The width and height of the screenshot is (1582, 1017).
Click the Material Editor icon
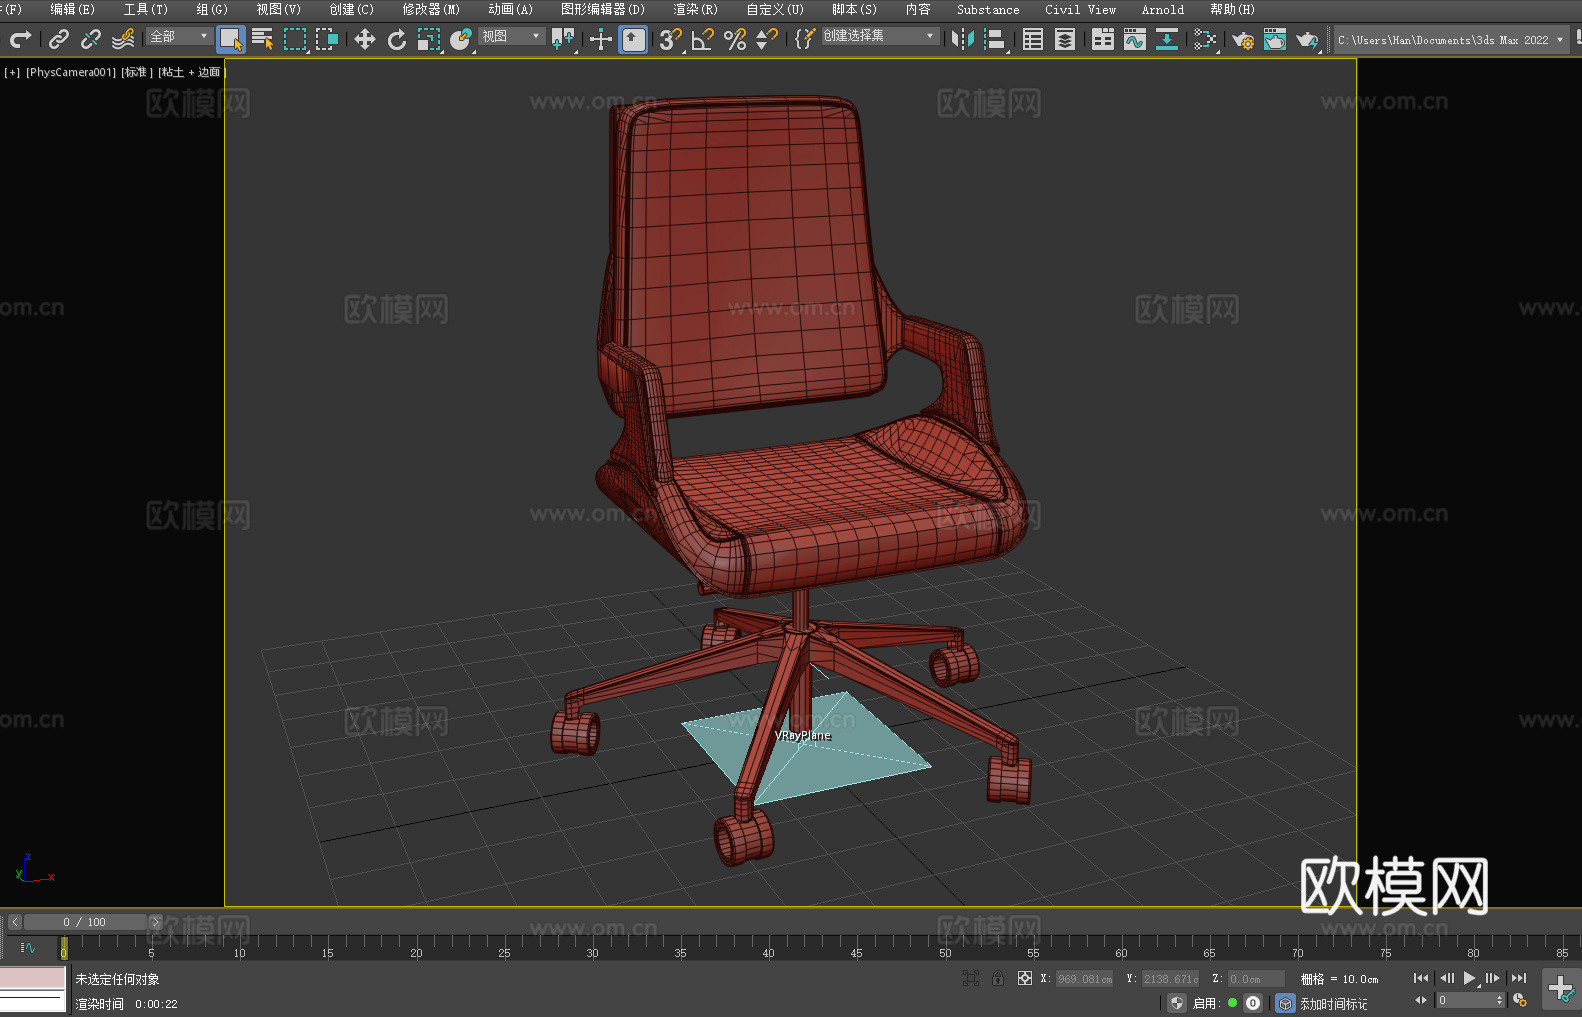[x=1205, y=39]
